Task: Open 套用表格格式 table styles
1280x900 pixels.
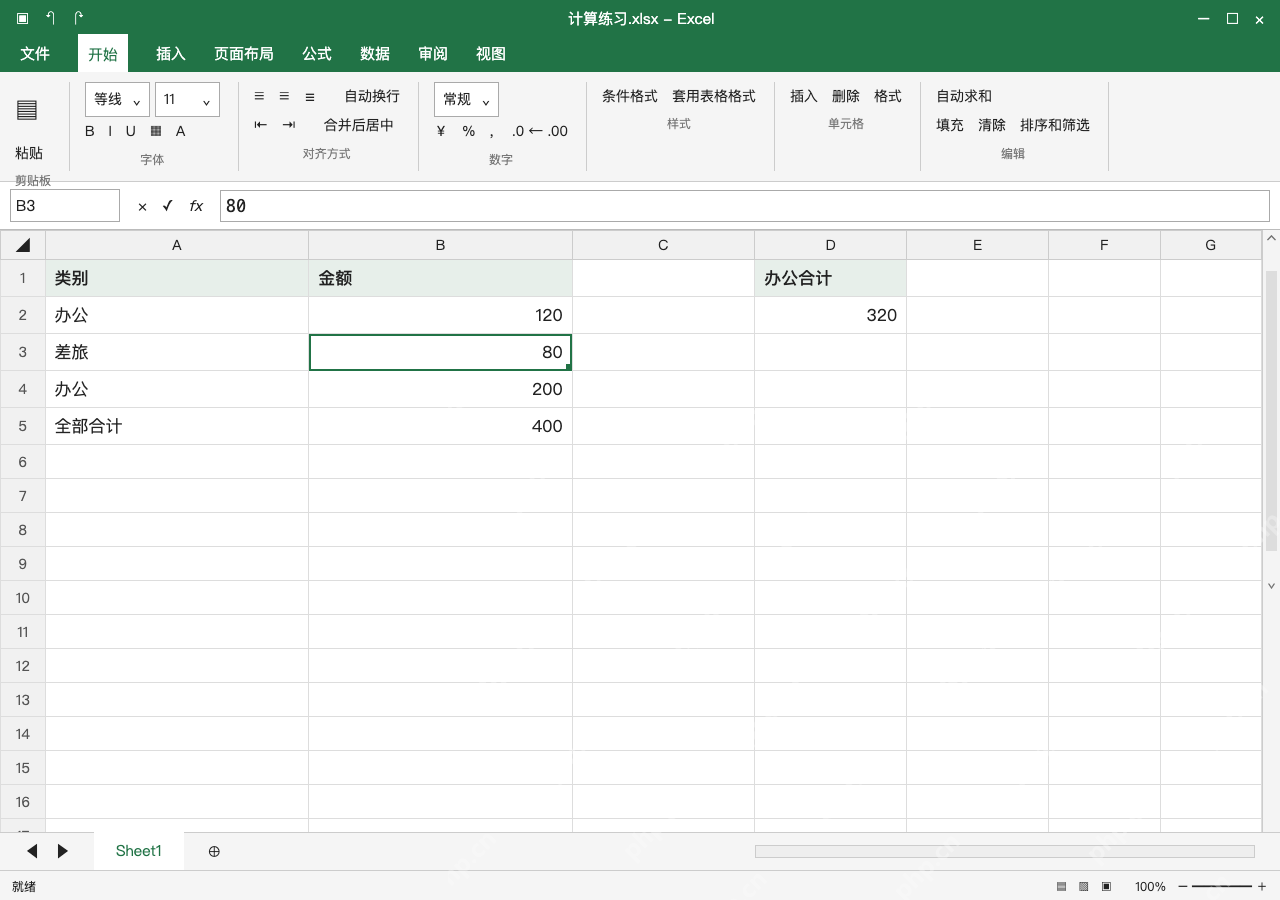Action: (714, 96)
